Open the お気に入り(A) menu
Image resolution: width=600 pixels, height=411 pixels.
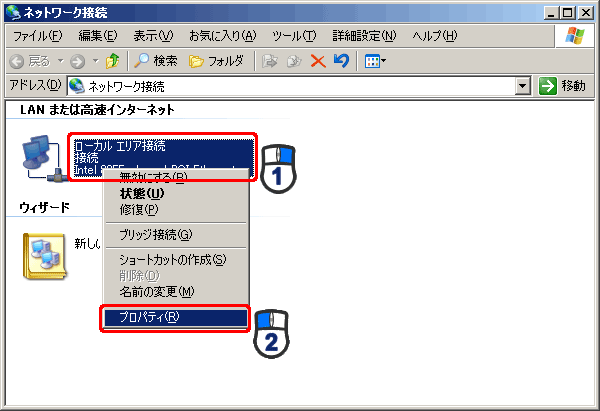pos(222,36)
